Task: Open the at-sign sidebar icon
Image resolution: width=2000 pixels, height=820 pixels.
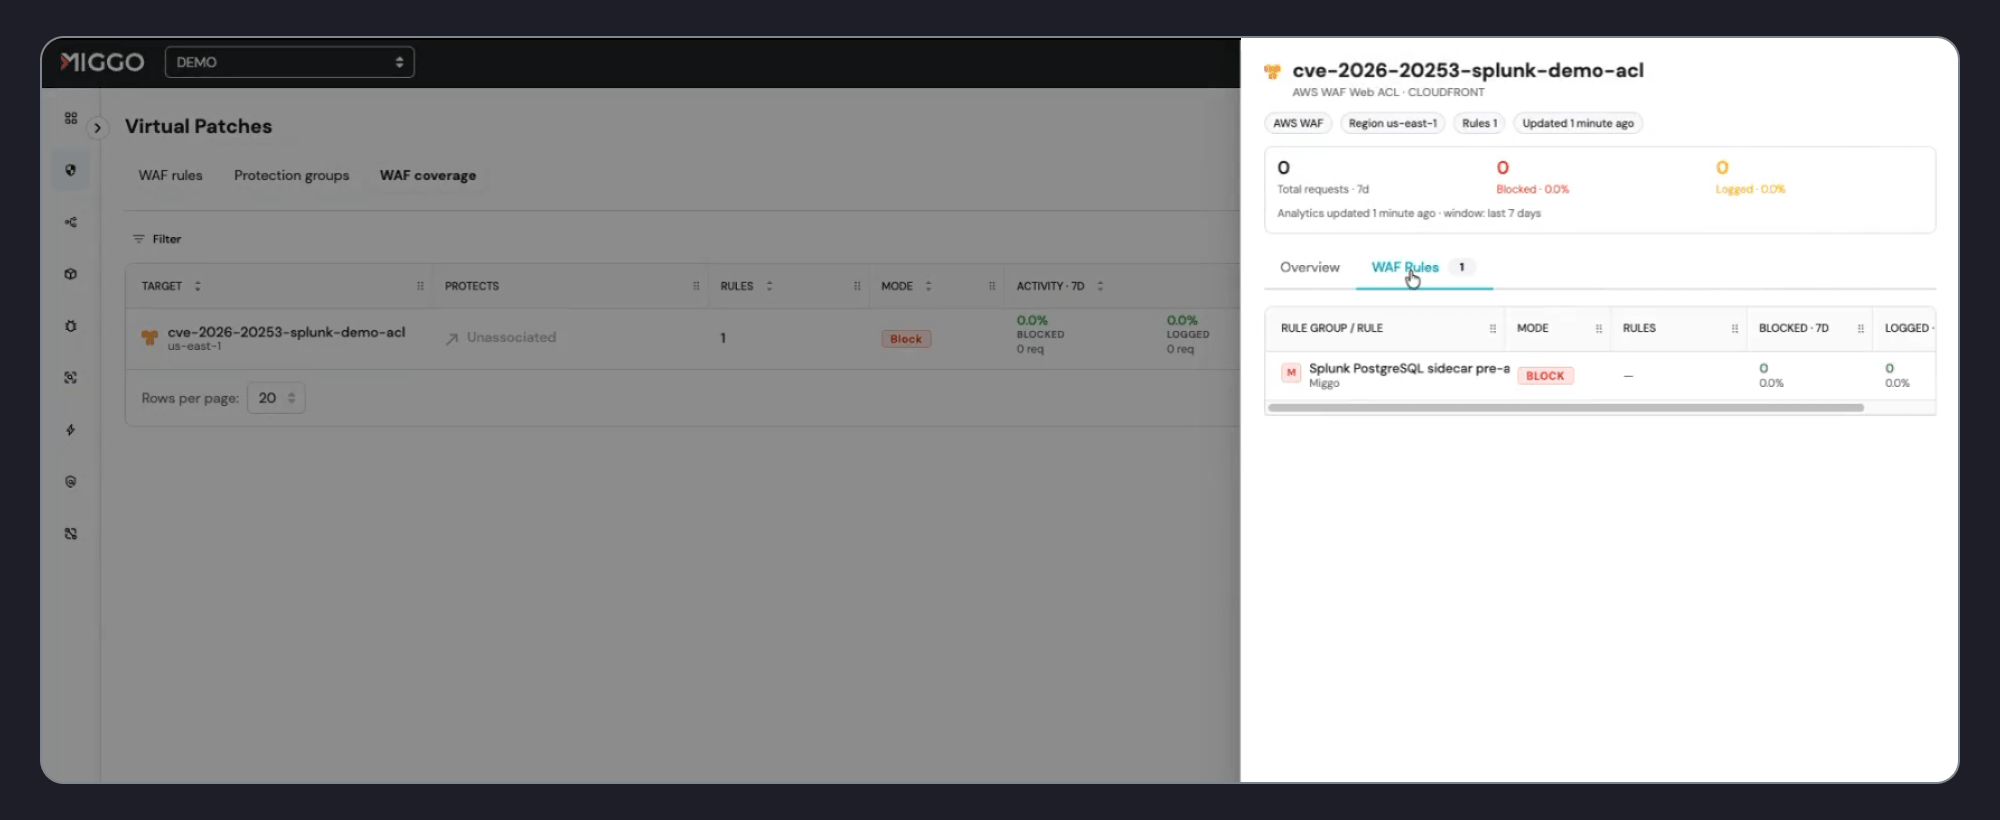Action: click(x=71, y=482)
